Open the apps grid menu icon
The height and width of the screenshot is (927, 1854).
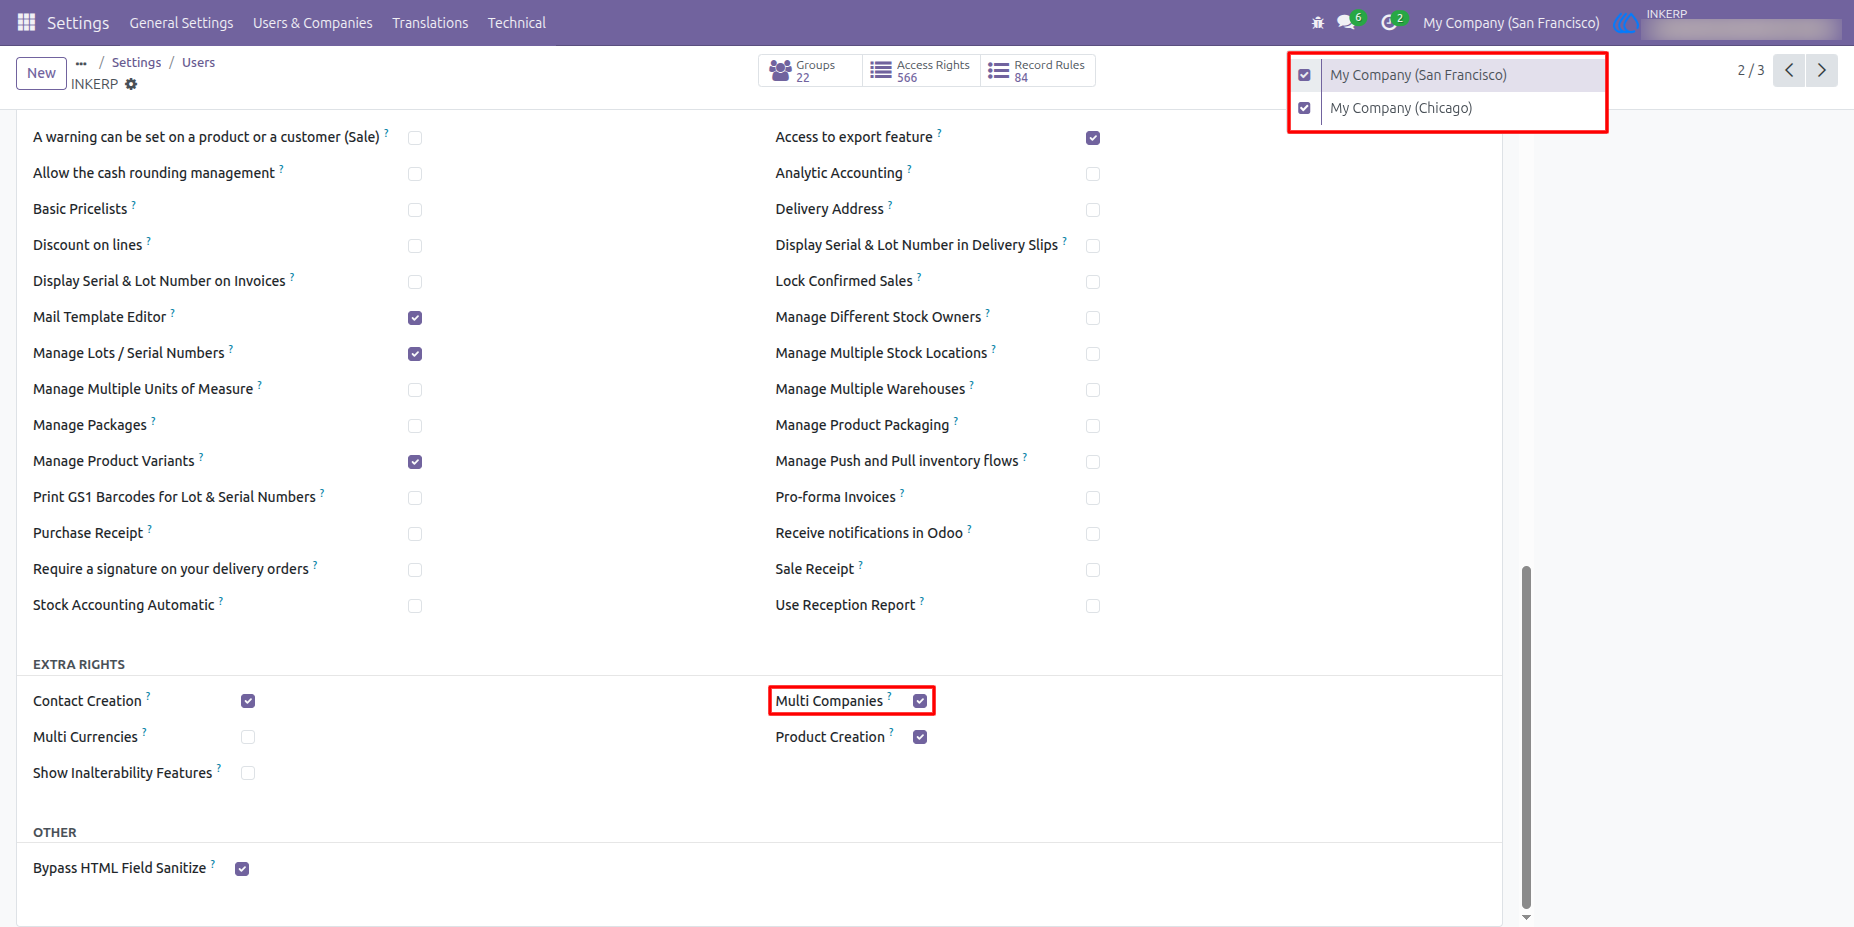tap(26, 22)
